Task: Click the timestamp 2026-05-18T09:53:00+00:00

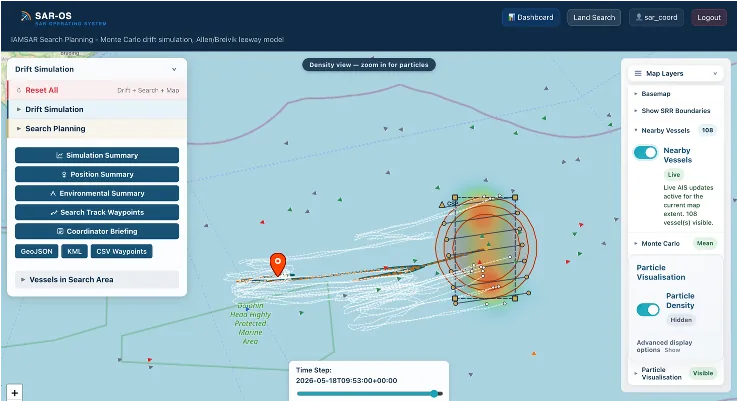Action: point(346,381)
